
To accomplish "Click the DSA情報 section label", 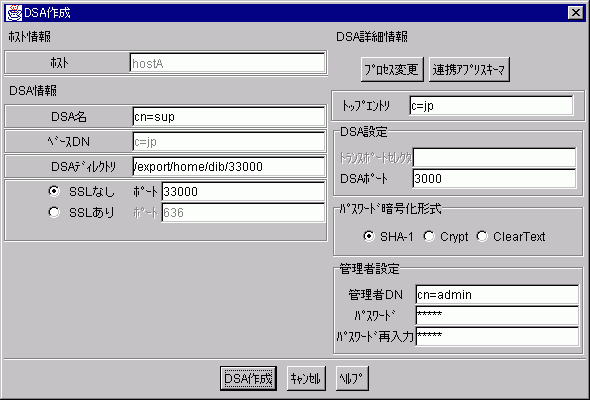I will [x=33, y=90].
